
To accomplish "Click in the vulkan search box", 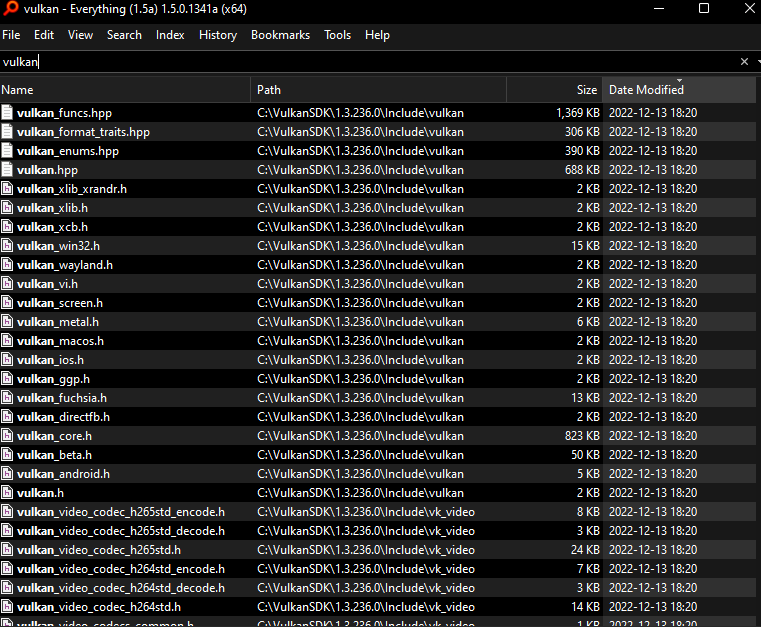I will pos(369,62).
